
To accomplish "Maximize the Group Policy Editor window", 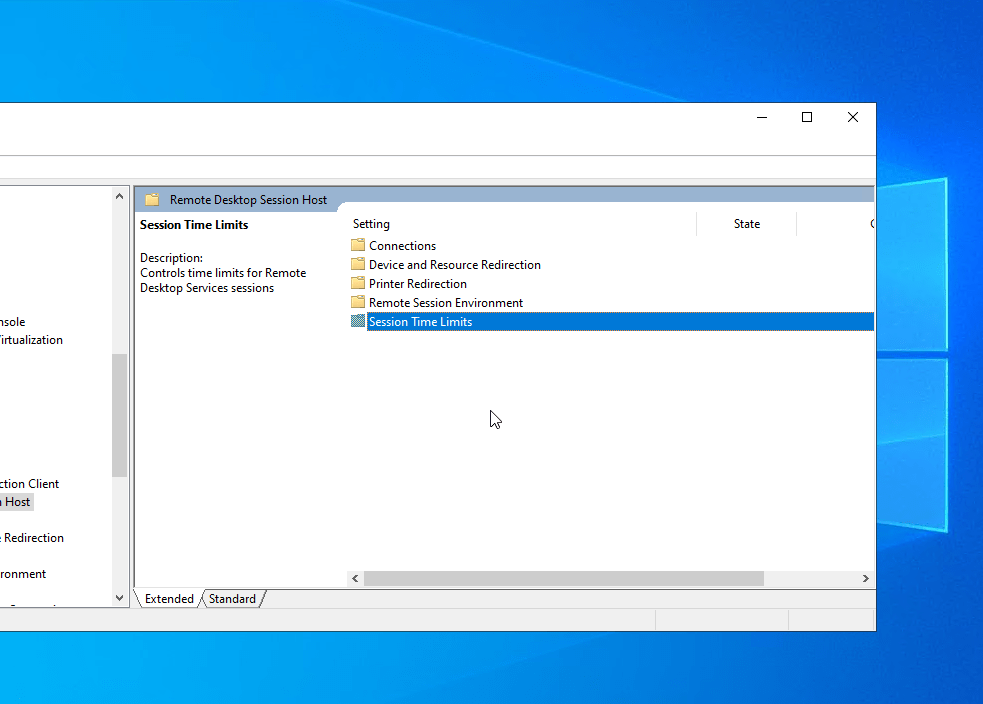I will [807, 117].
